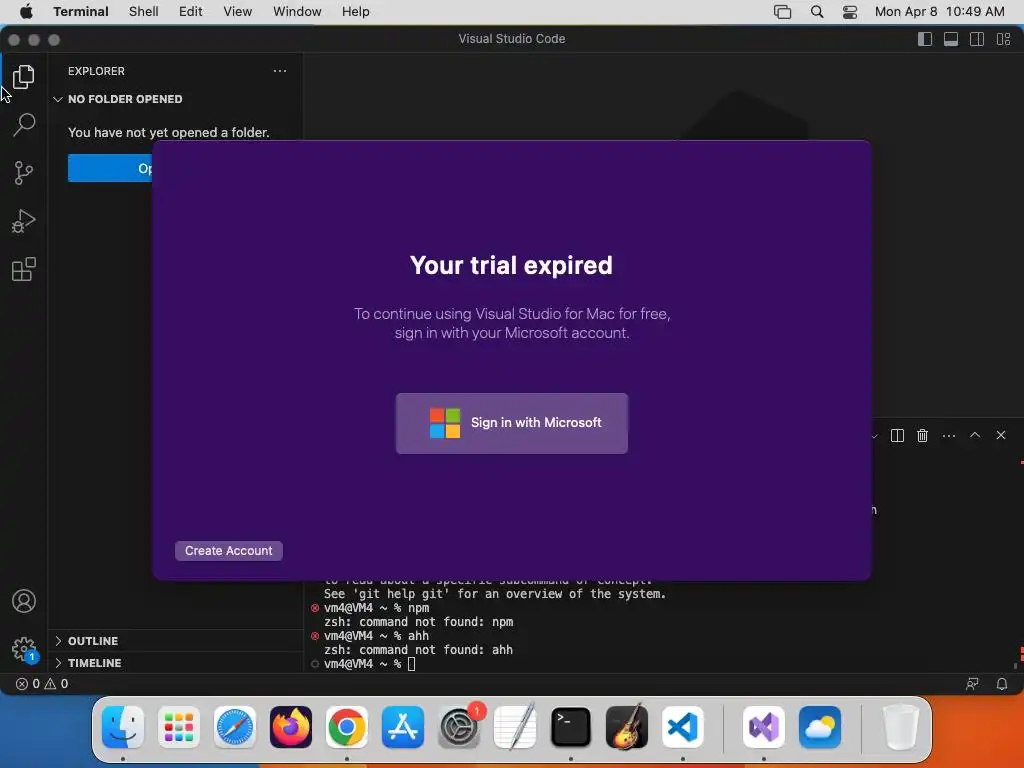Click 'You have not yet opened a folder.' text
Image resolution: width=1024 pixels, height=768 pixels.
point(168,133)
